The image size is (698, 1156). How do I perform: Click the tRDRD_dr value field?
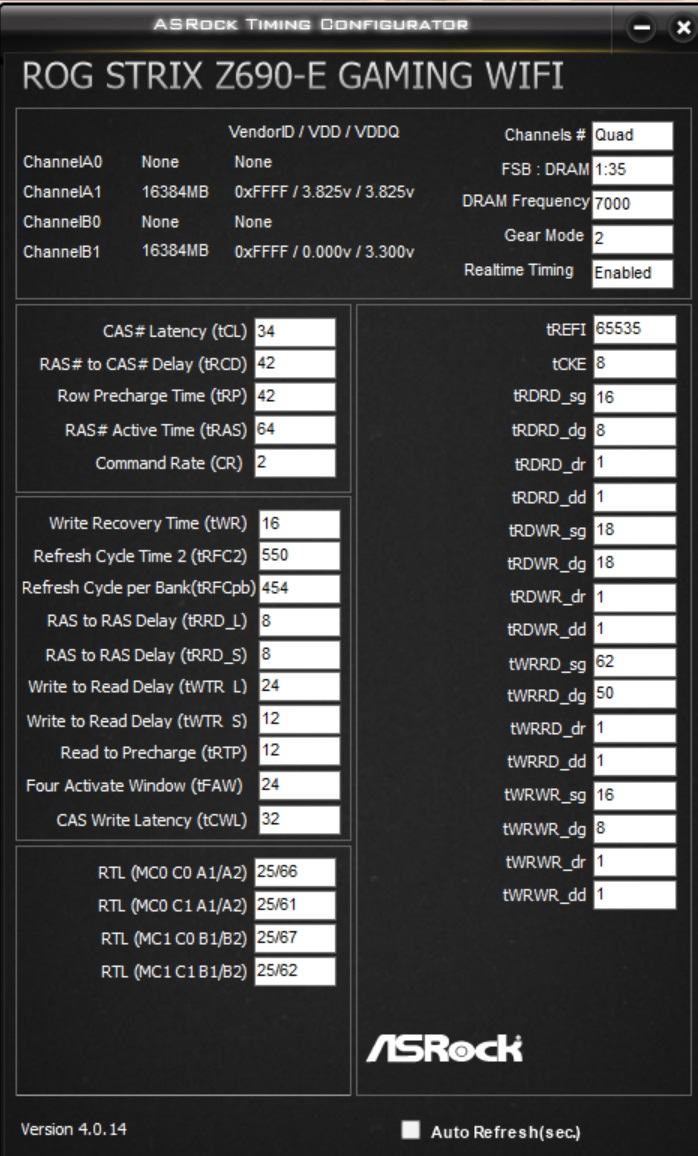(x=634, y=463)
